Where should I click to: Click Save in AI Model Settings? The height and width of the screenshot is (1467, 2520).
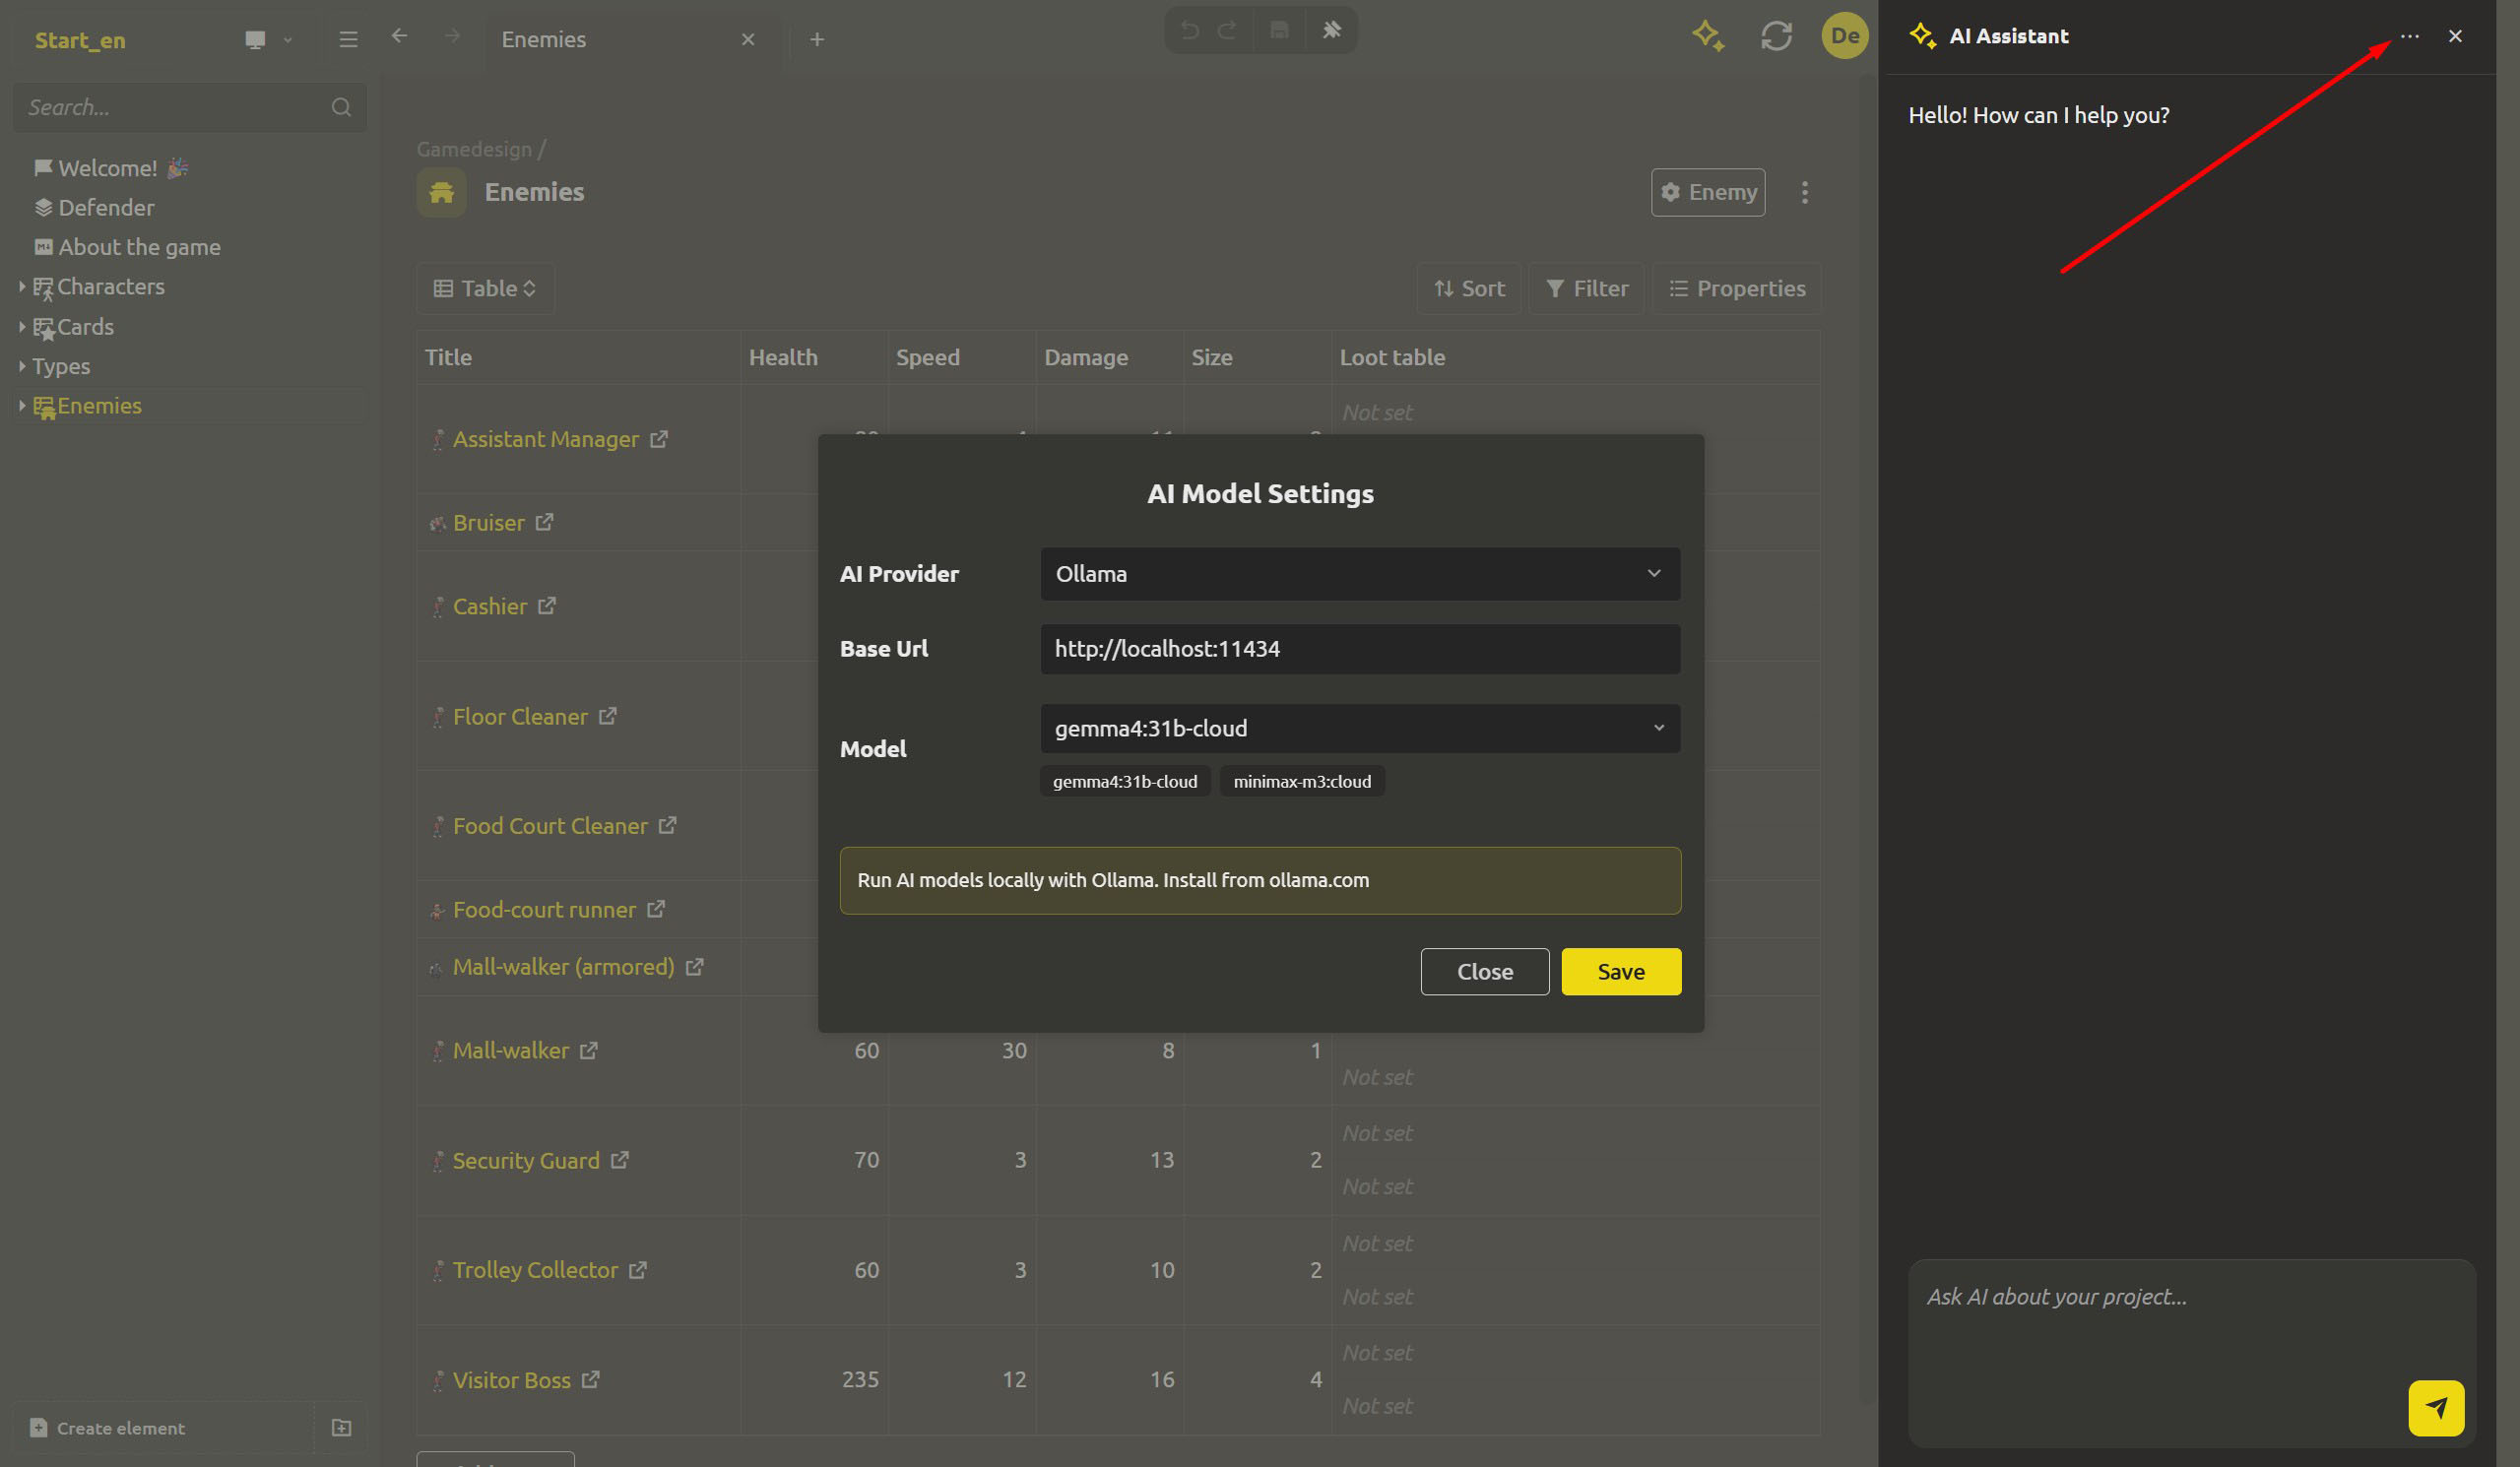pyautogui.click(x=1621, y=971)
